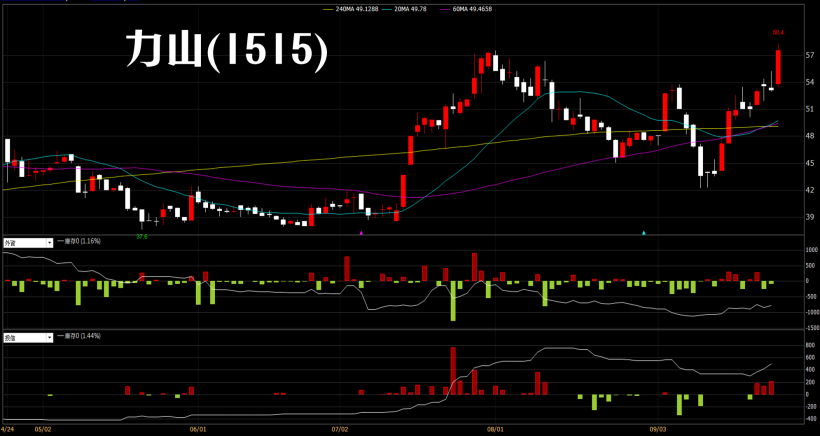Click the 08/01 date label
This screenshot has height=436, width=820.
(x=495, y=431)
